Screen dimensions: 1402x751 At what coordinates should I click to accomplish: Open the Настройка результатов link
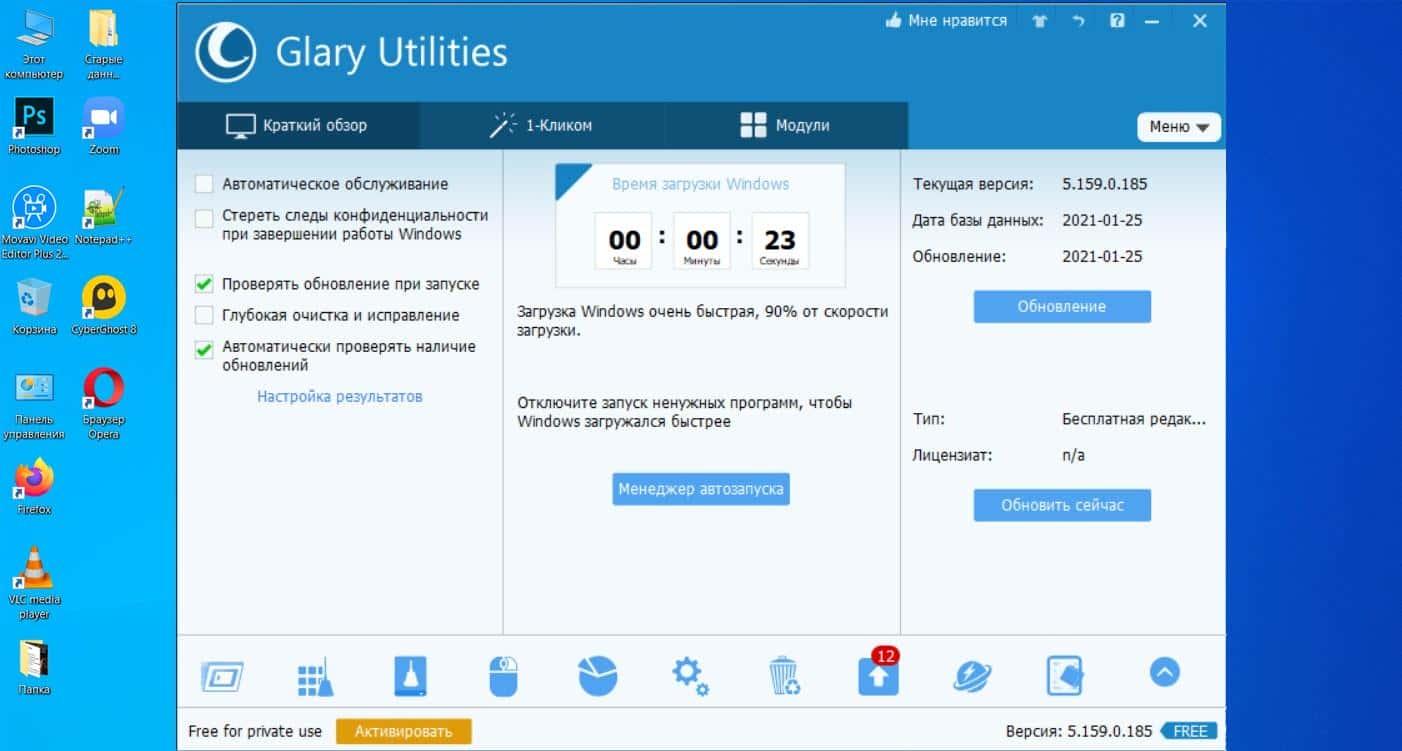click(x=340, y=397)
